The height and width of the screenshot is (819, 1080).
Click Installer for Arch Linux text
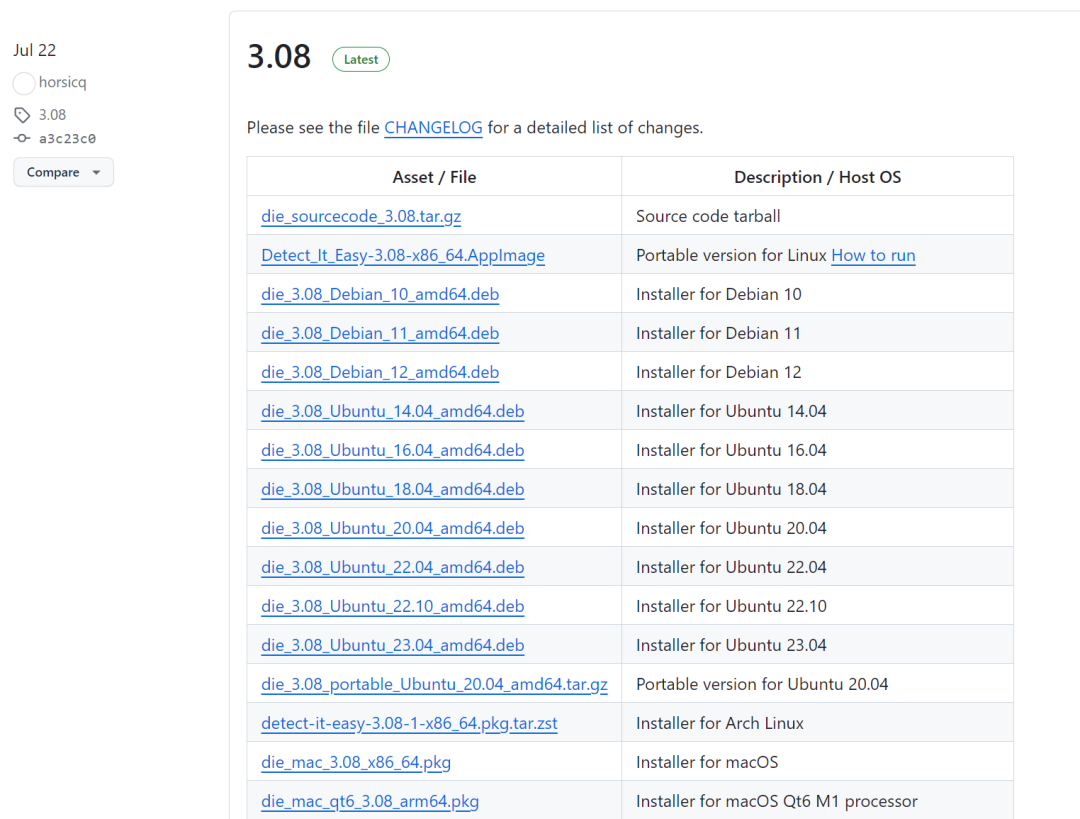tap(720, 723)
